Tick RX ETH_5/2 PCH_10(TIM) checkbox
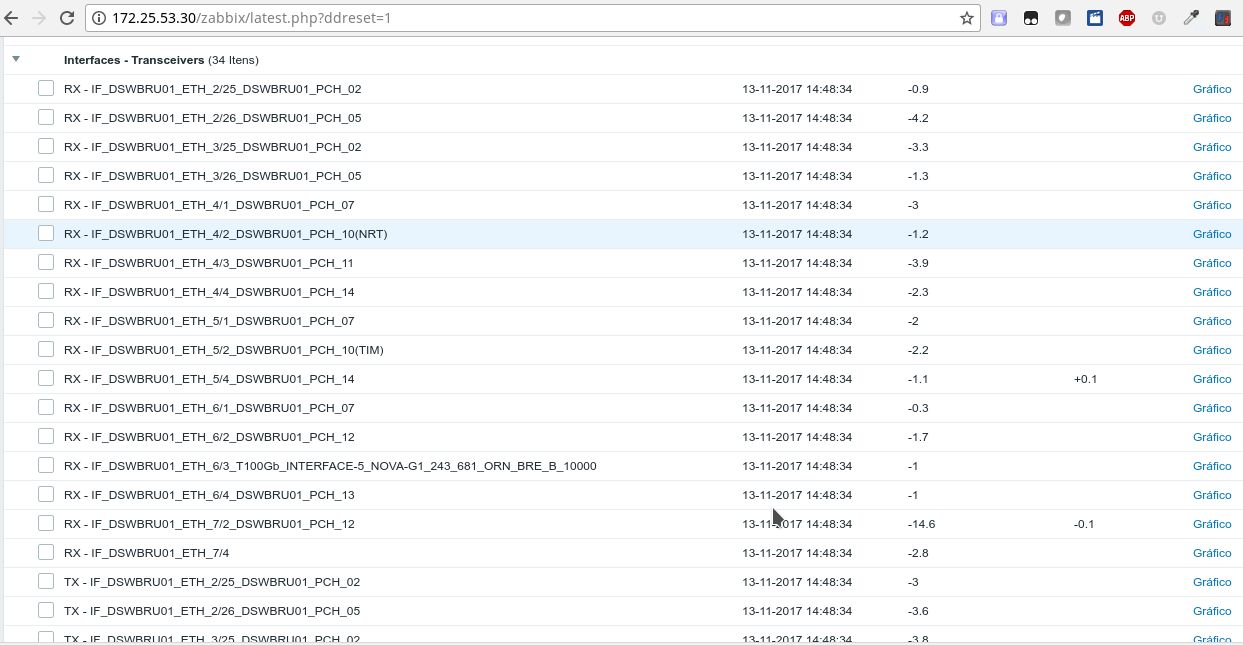Viewport: 1243px width, 645px height. [x=46, y=349]
